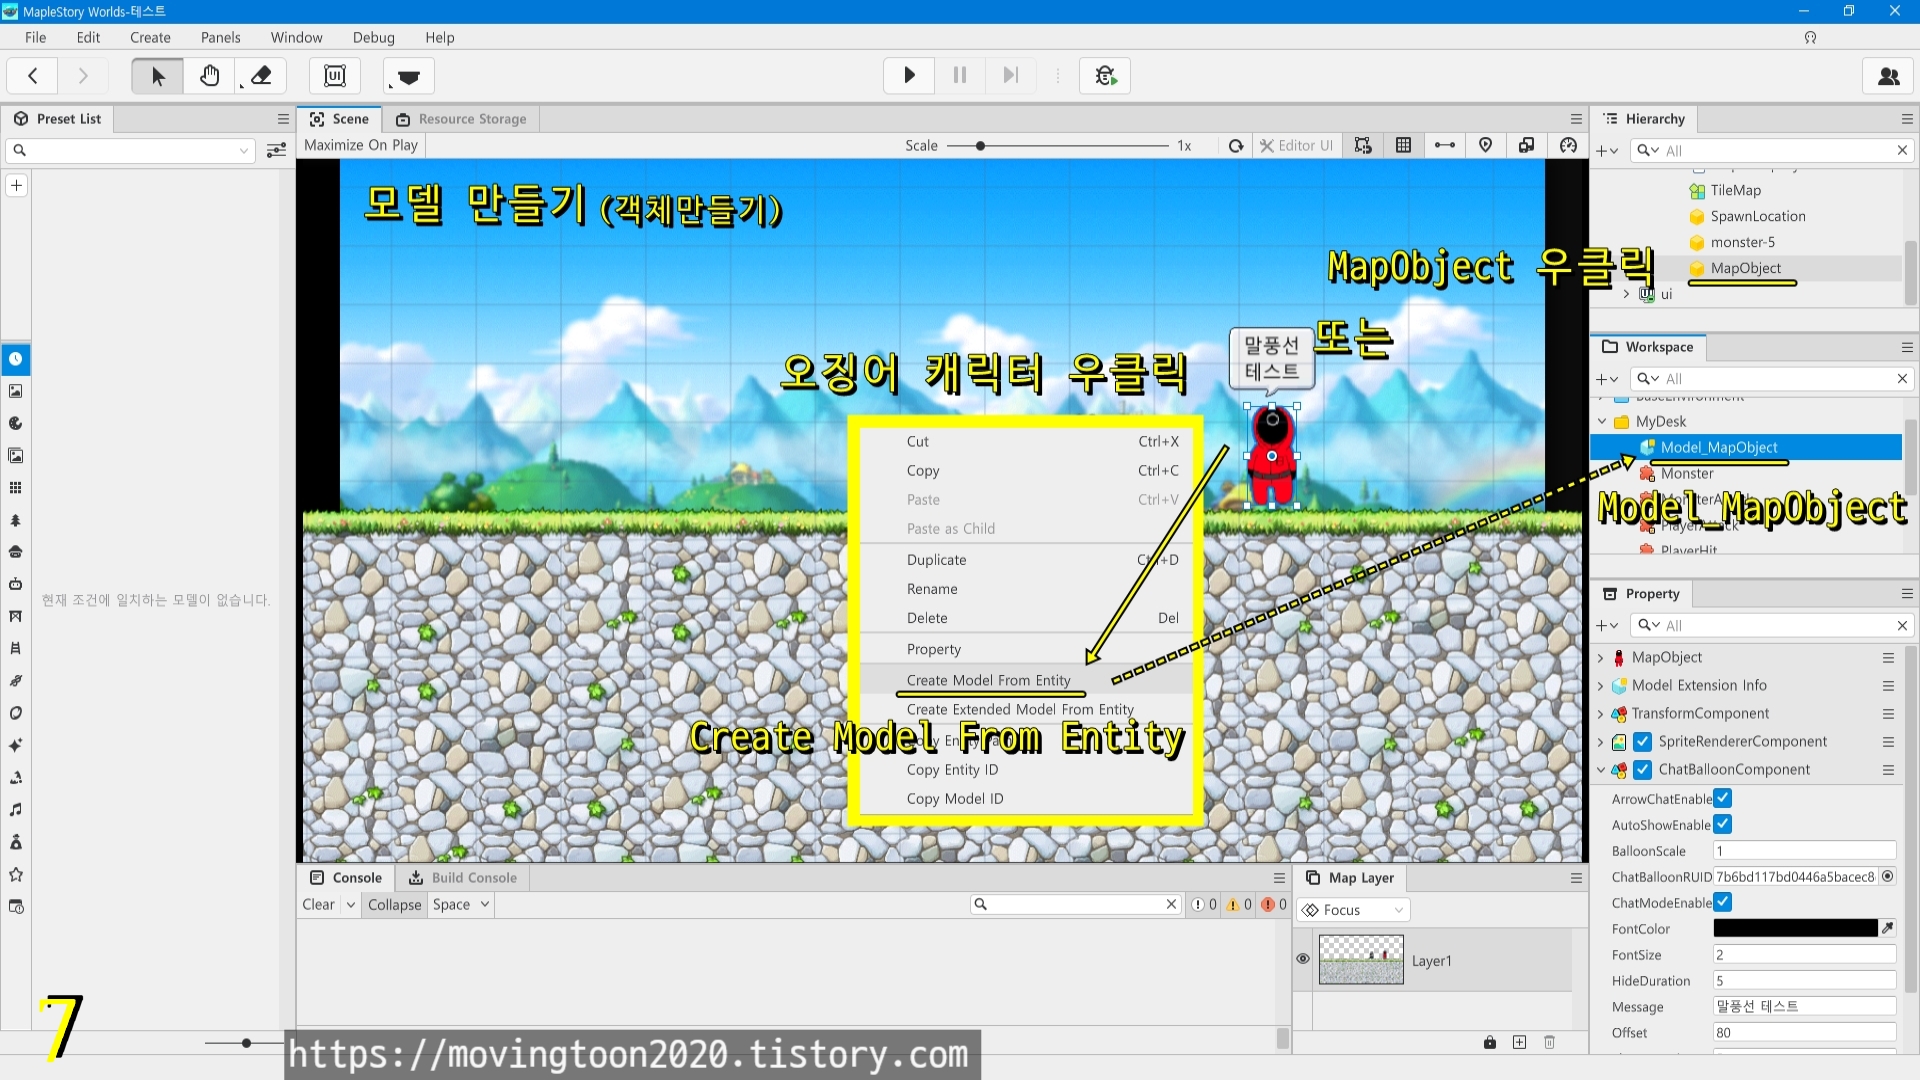Open the File menu
The width and height of the screenshot is (1920, 1080).
pyautogui.click(x=36, y=37)
